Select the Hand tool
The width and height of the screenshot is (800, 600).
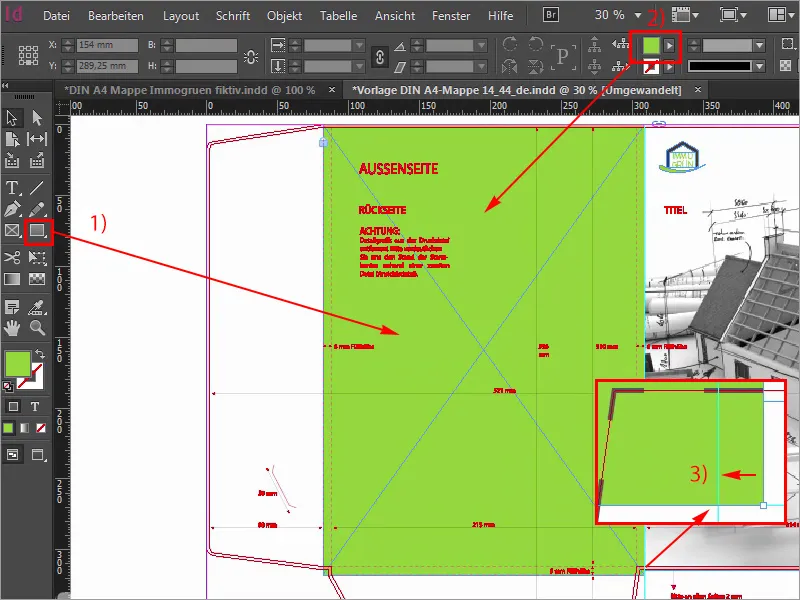(12, 328)
